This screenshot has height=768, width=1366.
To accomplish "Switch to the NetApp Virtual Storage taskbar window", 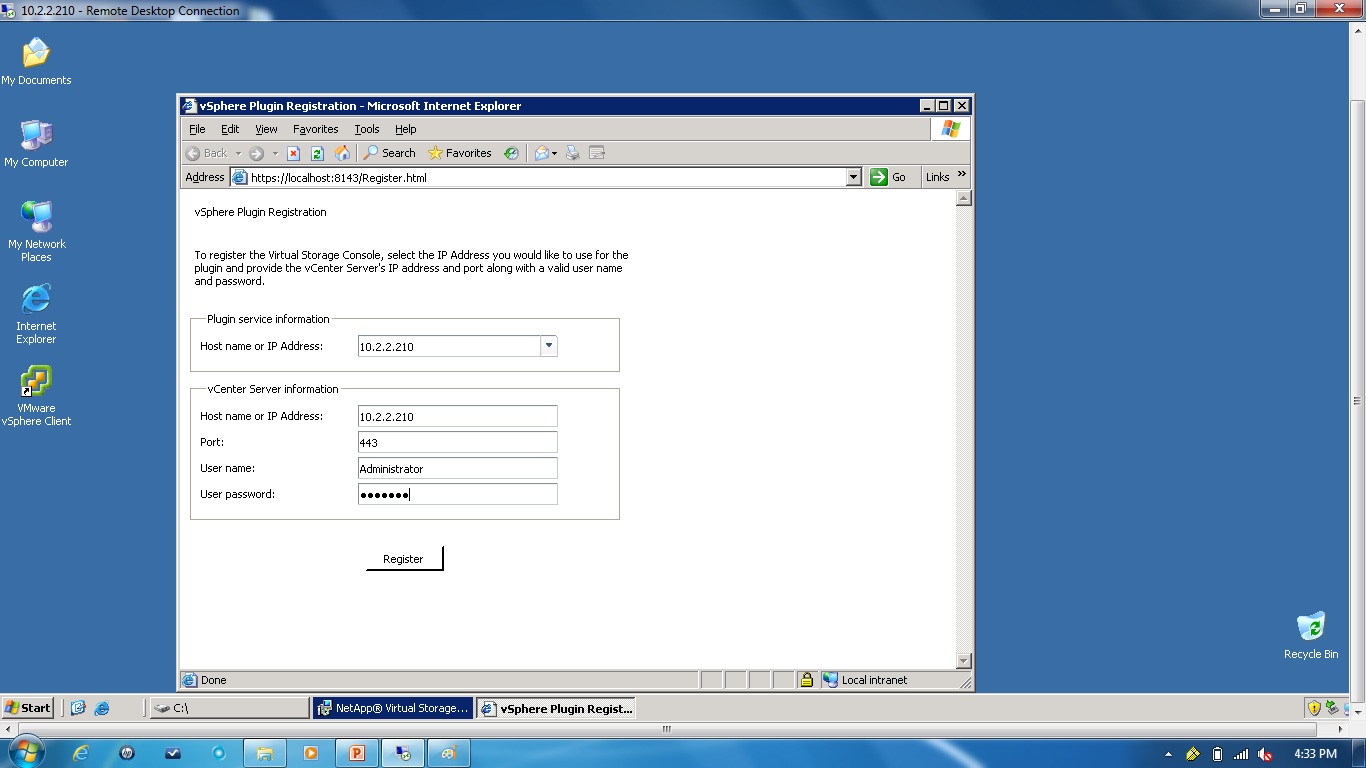I will (392, 708).
